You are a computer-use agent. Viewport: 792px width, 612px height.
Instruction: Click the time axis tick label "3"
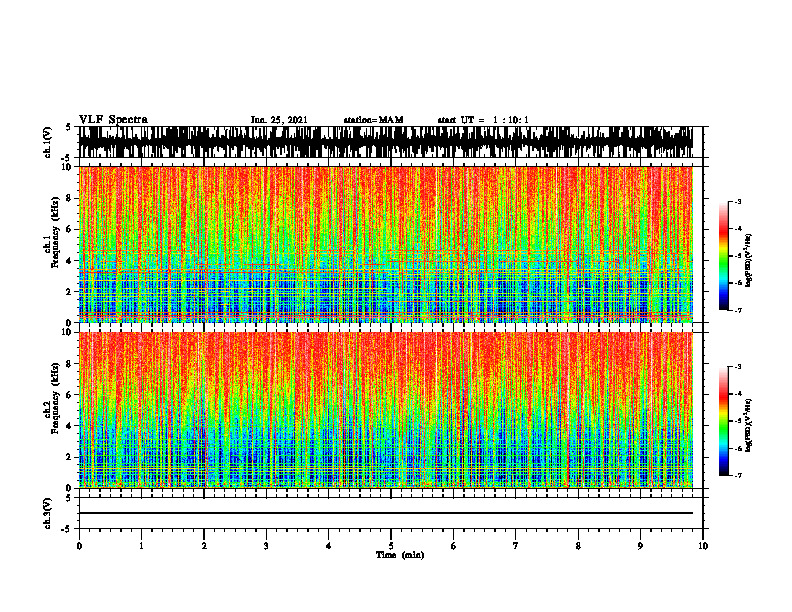[x=266, y=546]
